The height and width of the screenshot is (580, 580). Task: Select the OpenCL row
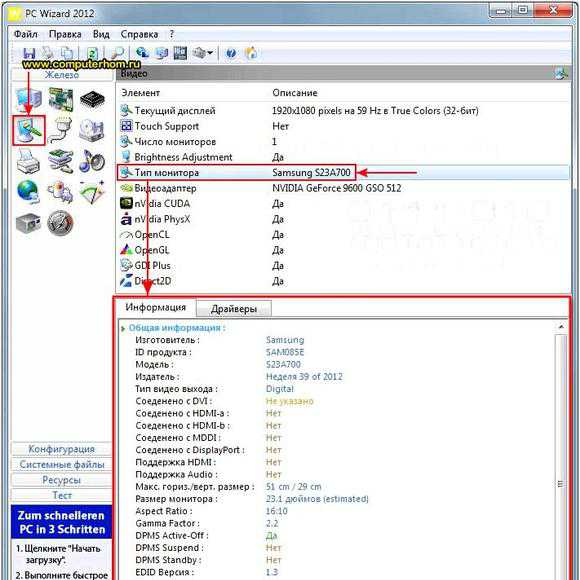click(343, 235)
